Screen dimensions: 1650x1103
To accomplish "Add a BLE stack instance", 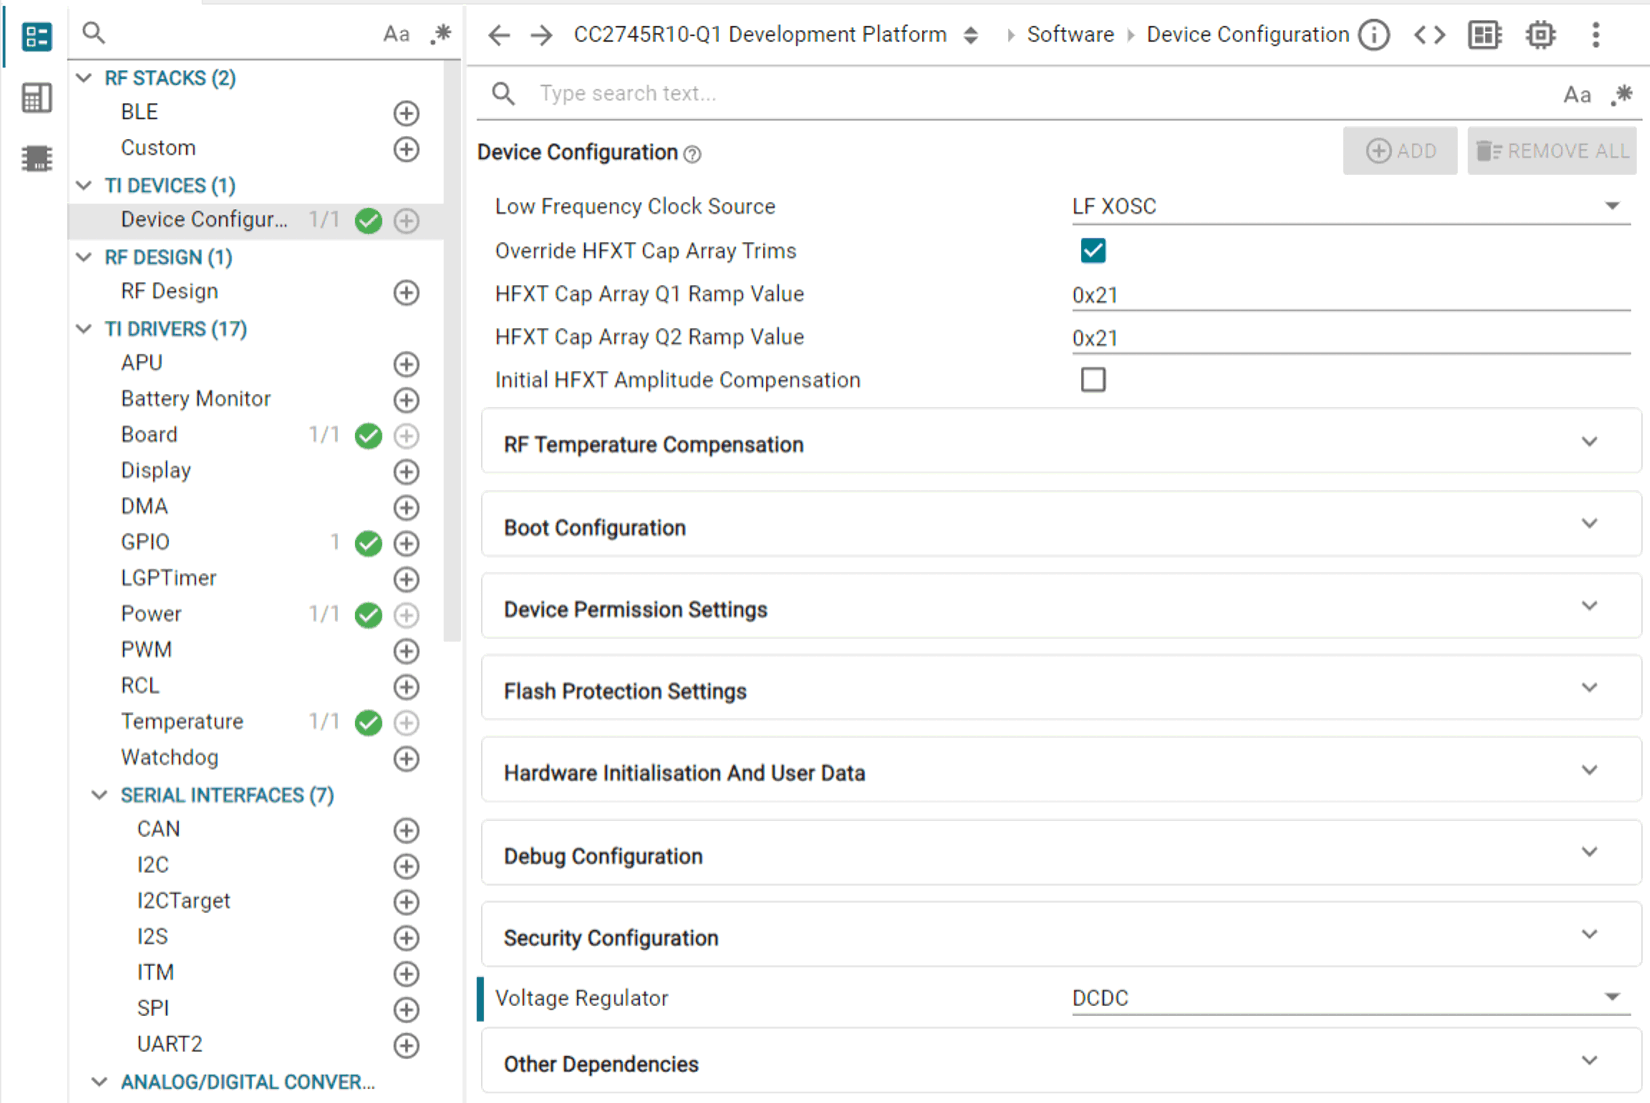I will 406,113.
